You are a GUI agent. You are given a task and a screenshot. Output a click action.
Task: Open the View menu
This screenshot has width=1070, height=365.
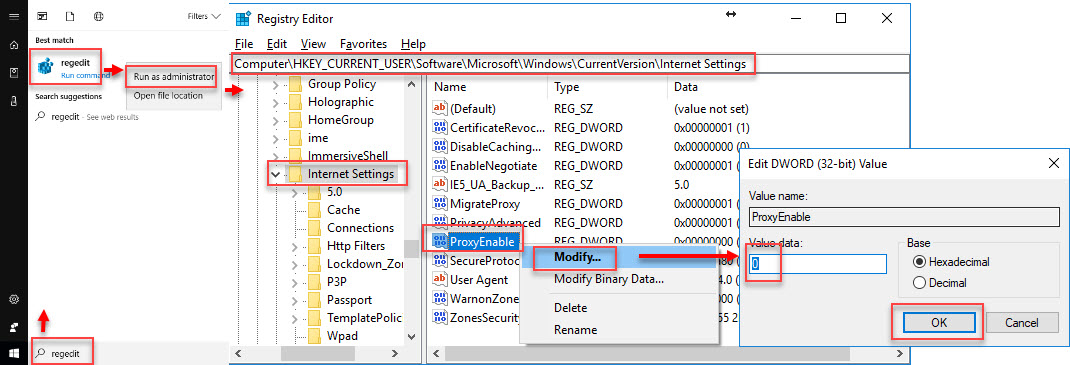[x=313, y=44]
